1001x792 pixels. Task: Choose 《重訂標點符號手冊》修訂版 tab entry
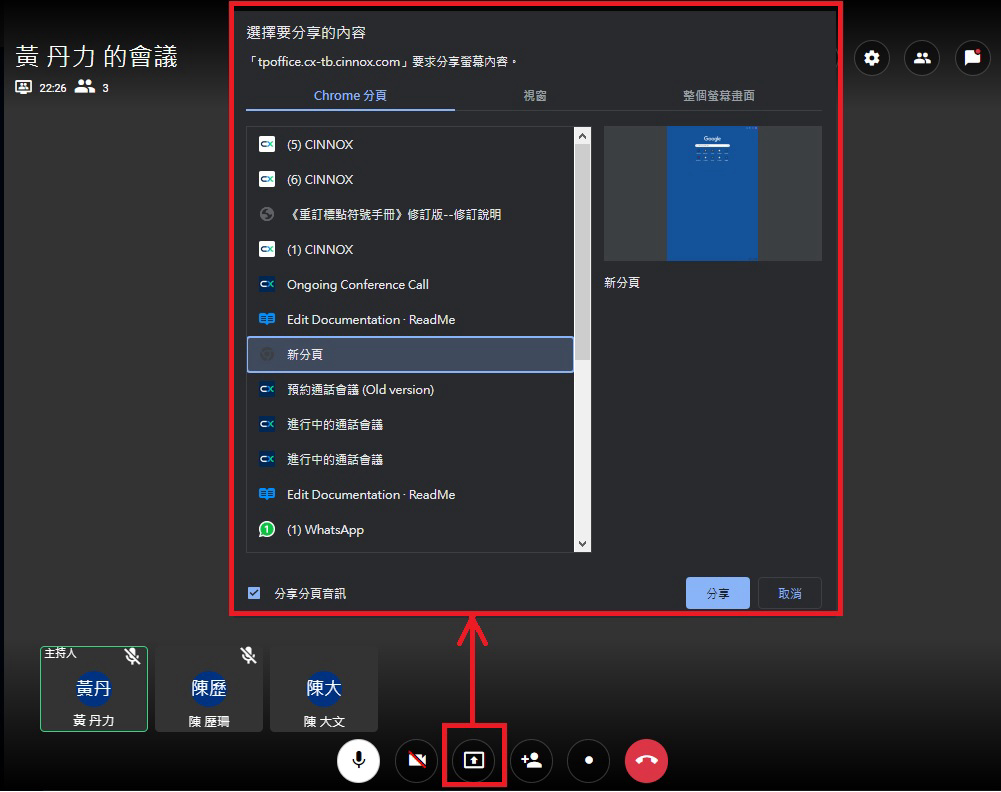pyautogui.click(x=410, y=214)
